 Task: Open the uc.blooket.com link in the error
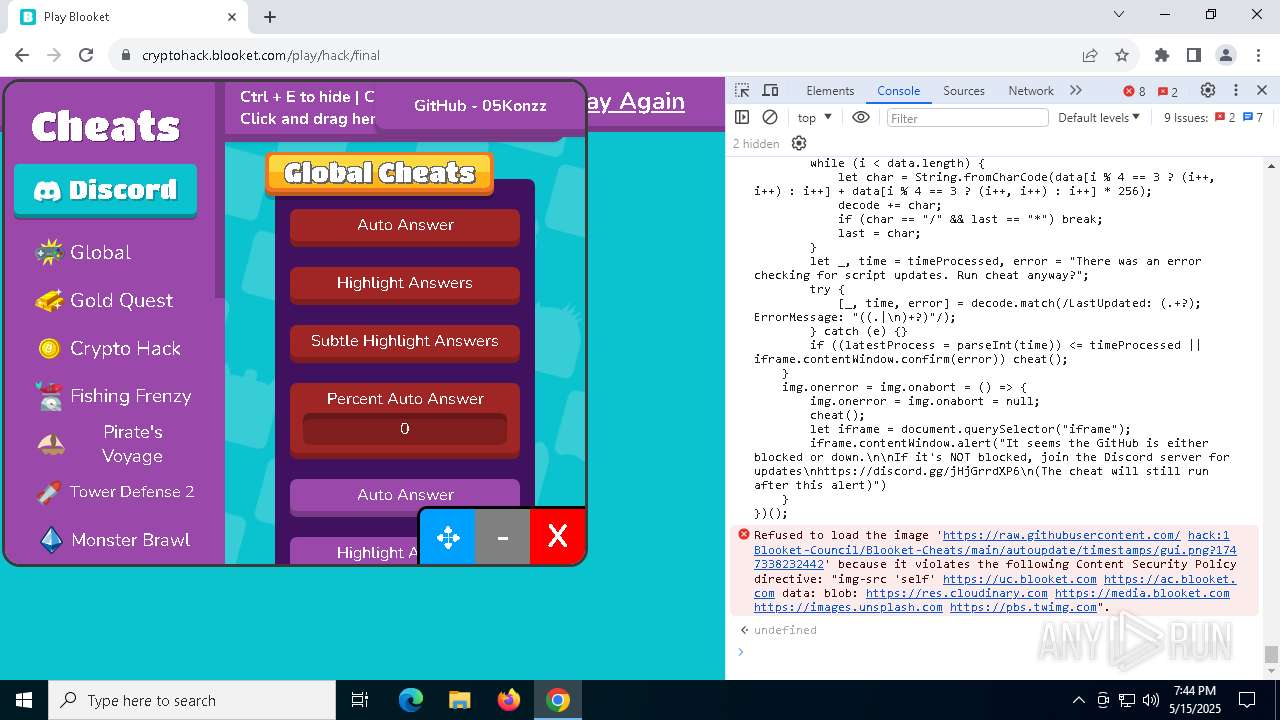[1020, 579]
